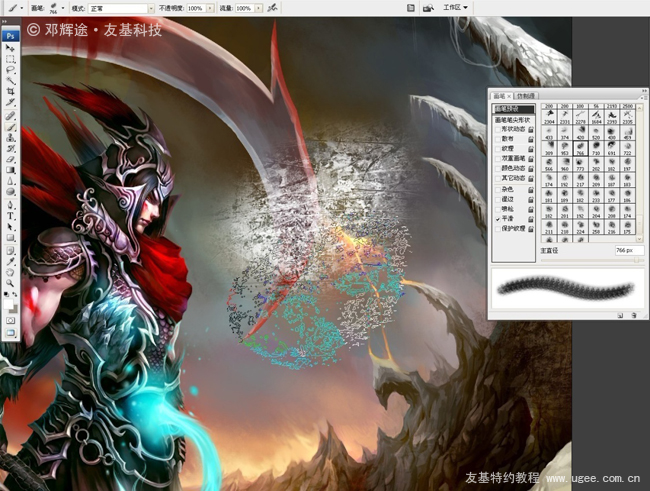Viewport: 650px width, 491px height.
Task: Open the 不透明度 slider arrow
Action: click(x=210, y=8)
